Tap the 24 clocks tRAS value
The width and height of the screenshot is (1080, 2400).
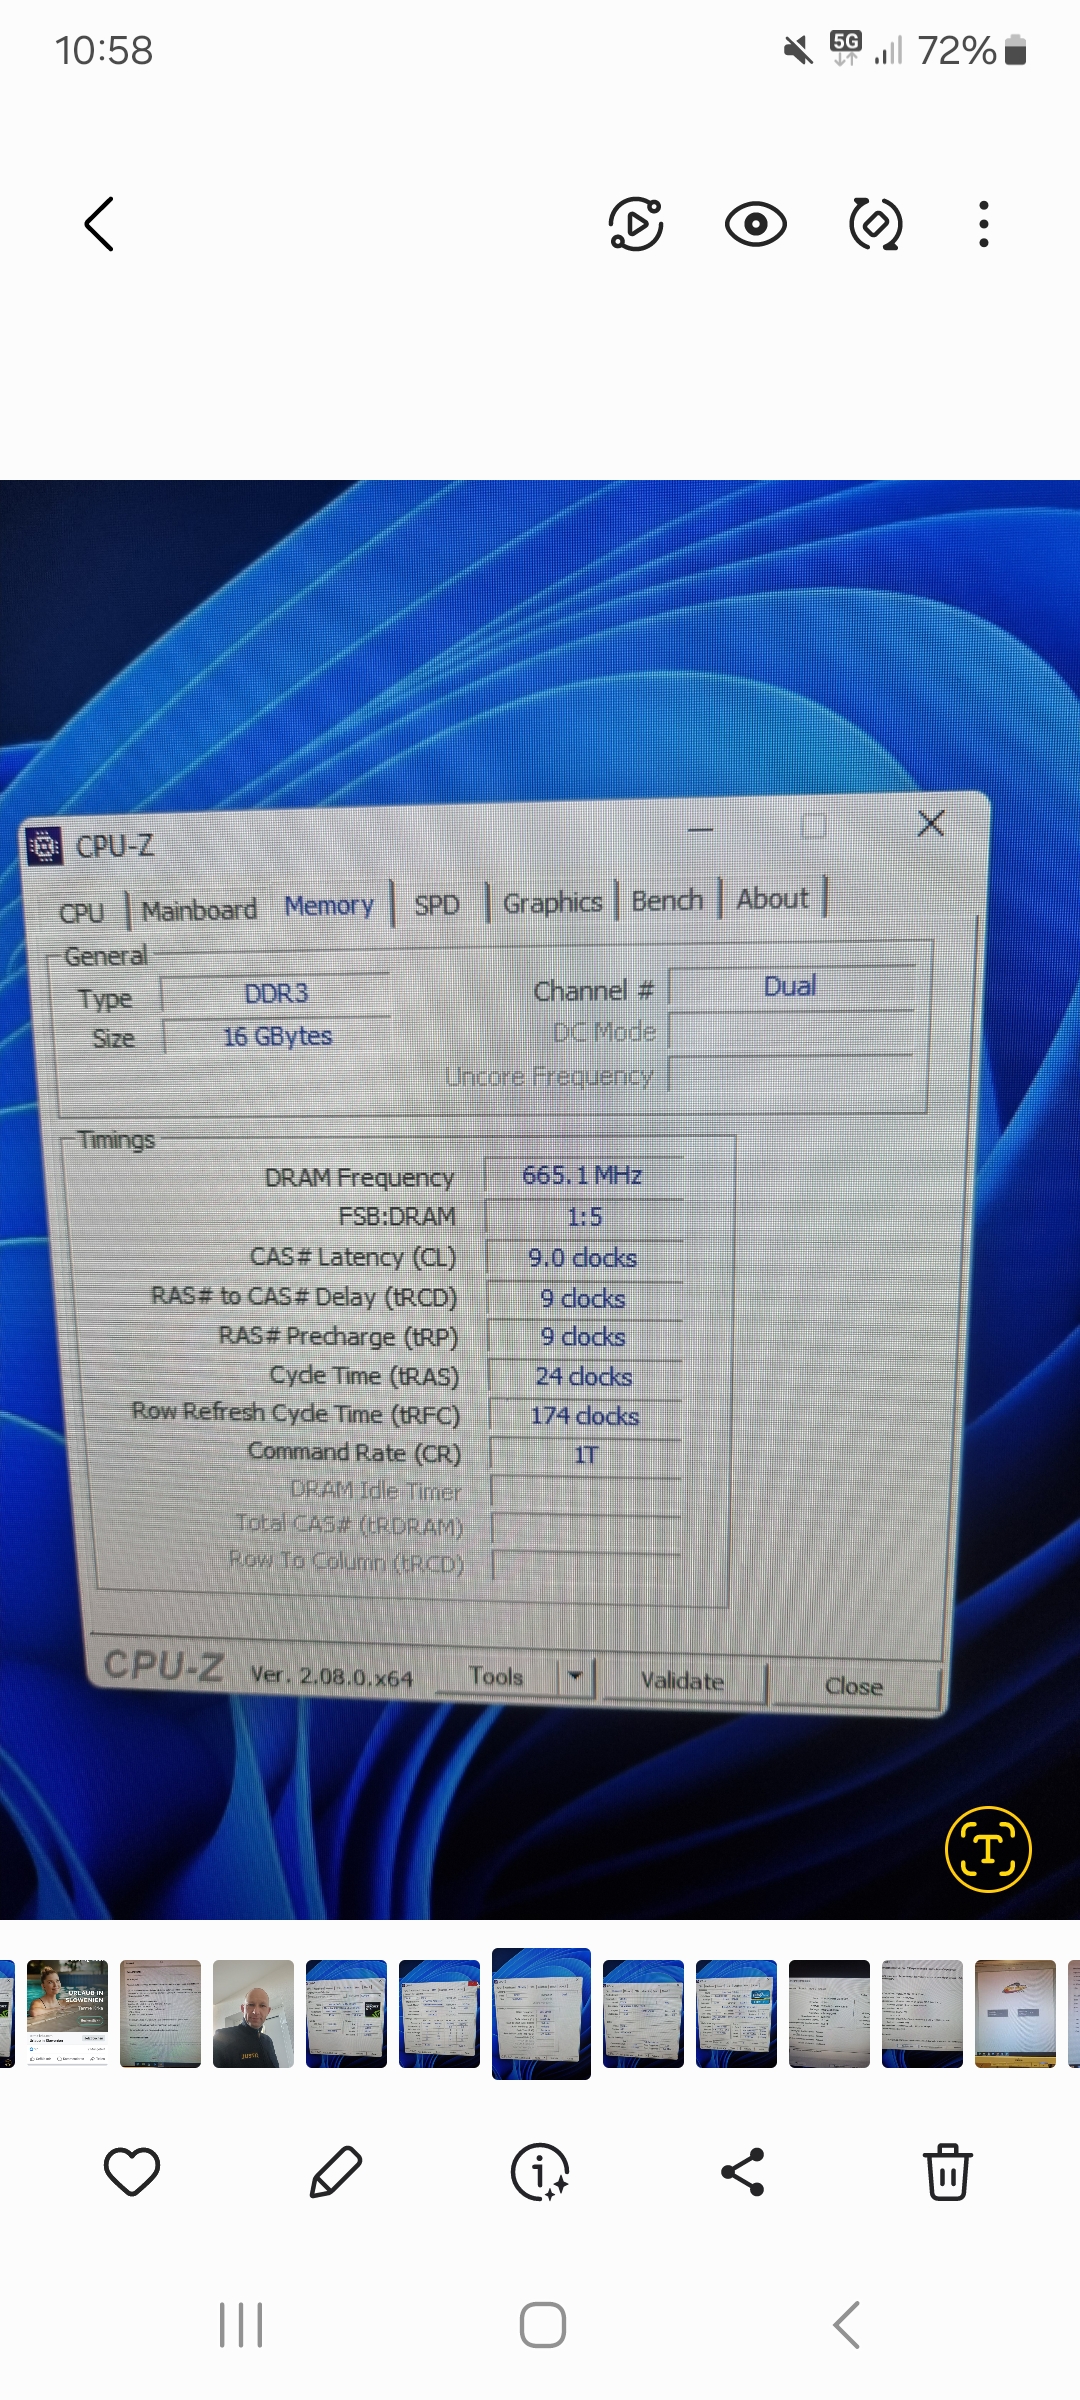pyautogui.click(x=584, y=1377)
